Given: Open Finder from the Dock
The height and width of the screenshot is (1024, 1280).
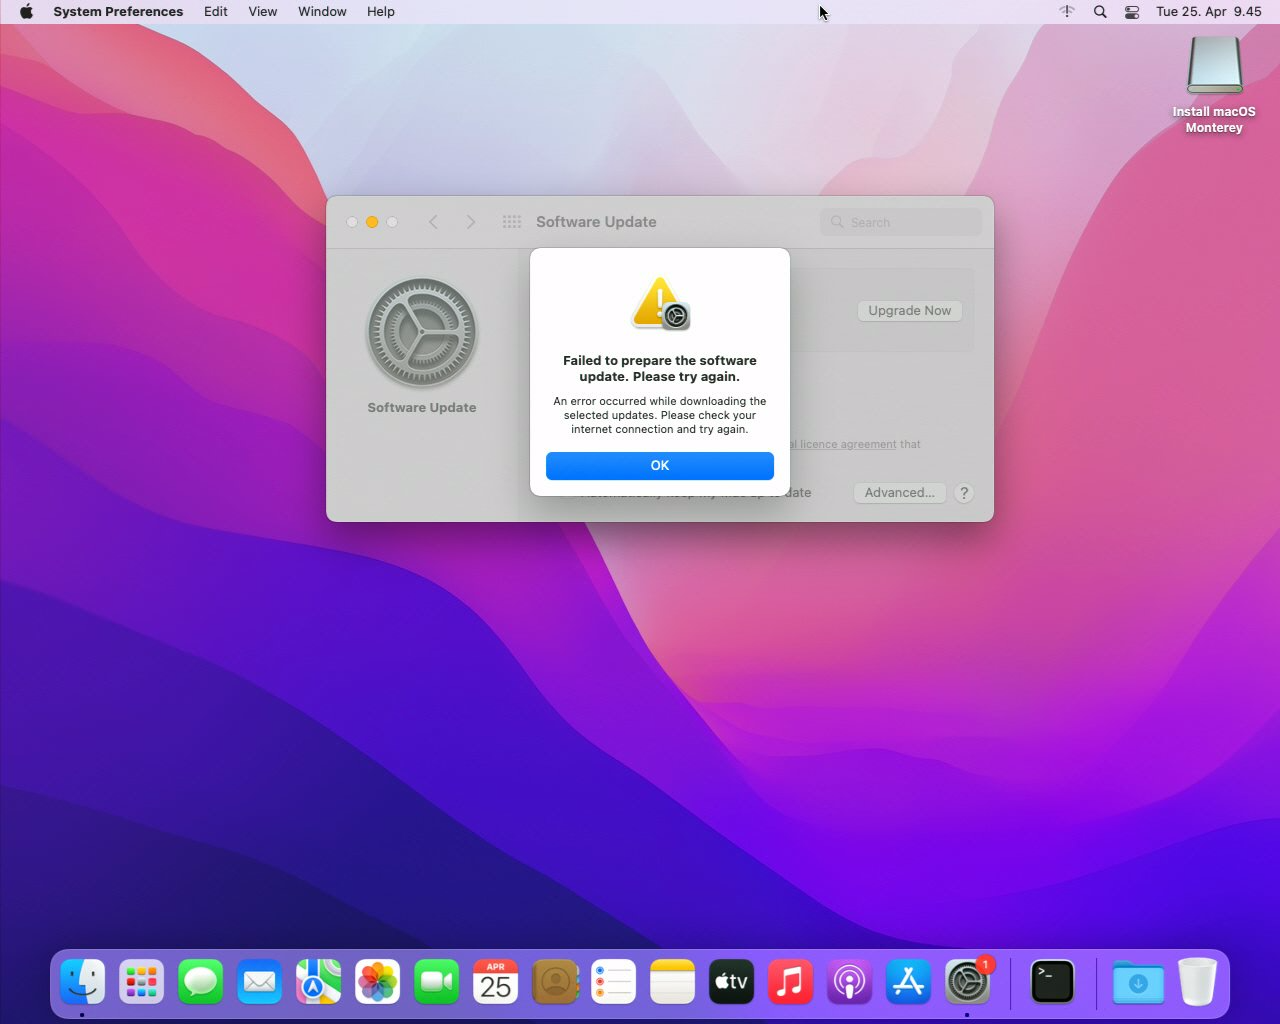Looking at the screenshot, I should tap(82, 982).
